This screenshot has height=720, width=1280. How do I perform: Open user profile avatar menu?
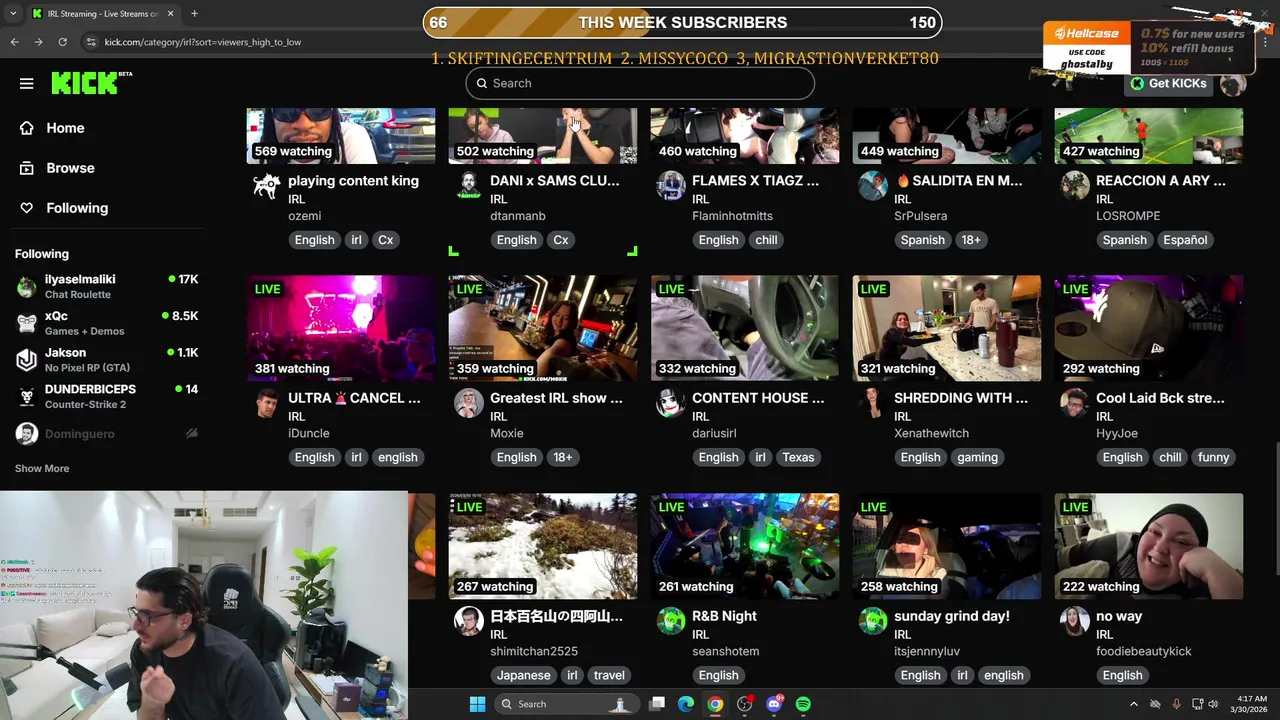1232,83
